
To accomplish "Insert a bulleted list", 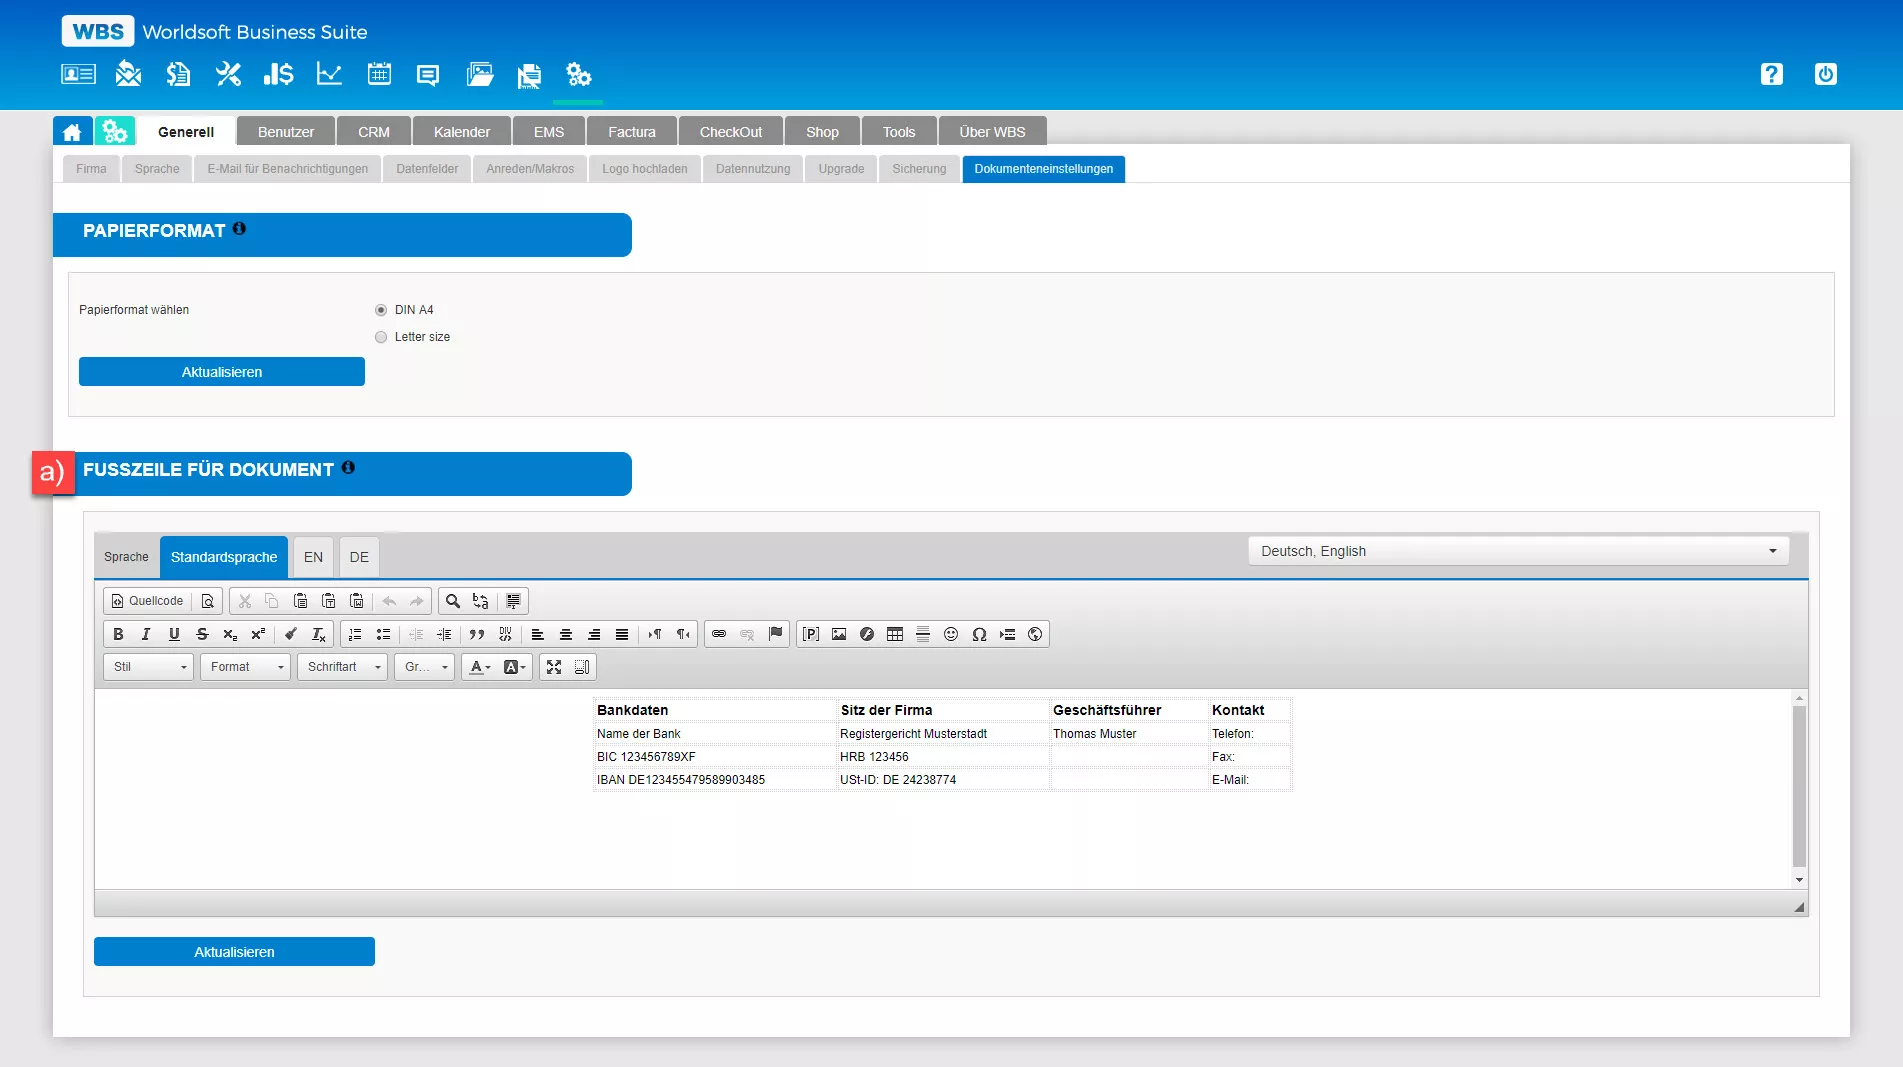I will click(383, 634).
